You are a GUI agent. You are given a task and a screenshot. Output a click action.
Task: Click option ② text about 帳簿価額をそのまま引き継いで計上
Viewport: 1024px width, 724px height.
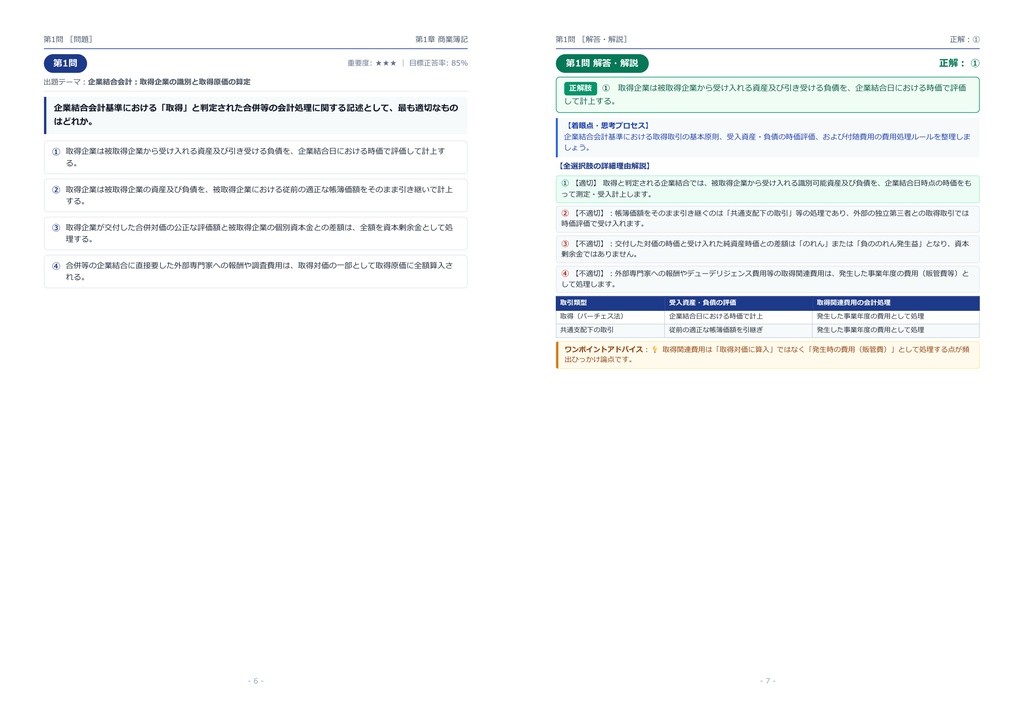point(259,195)
